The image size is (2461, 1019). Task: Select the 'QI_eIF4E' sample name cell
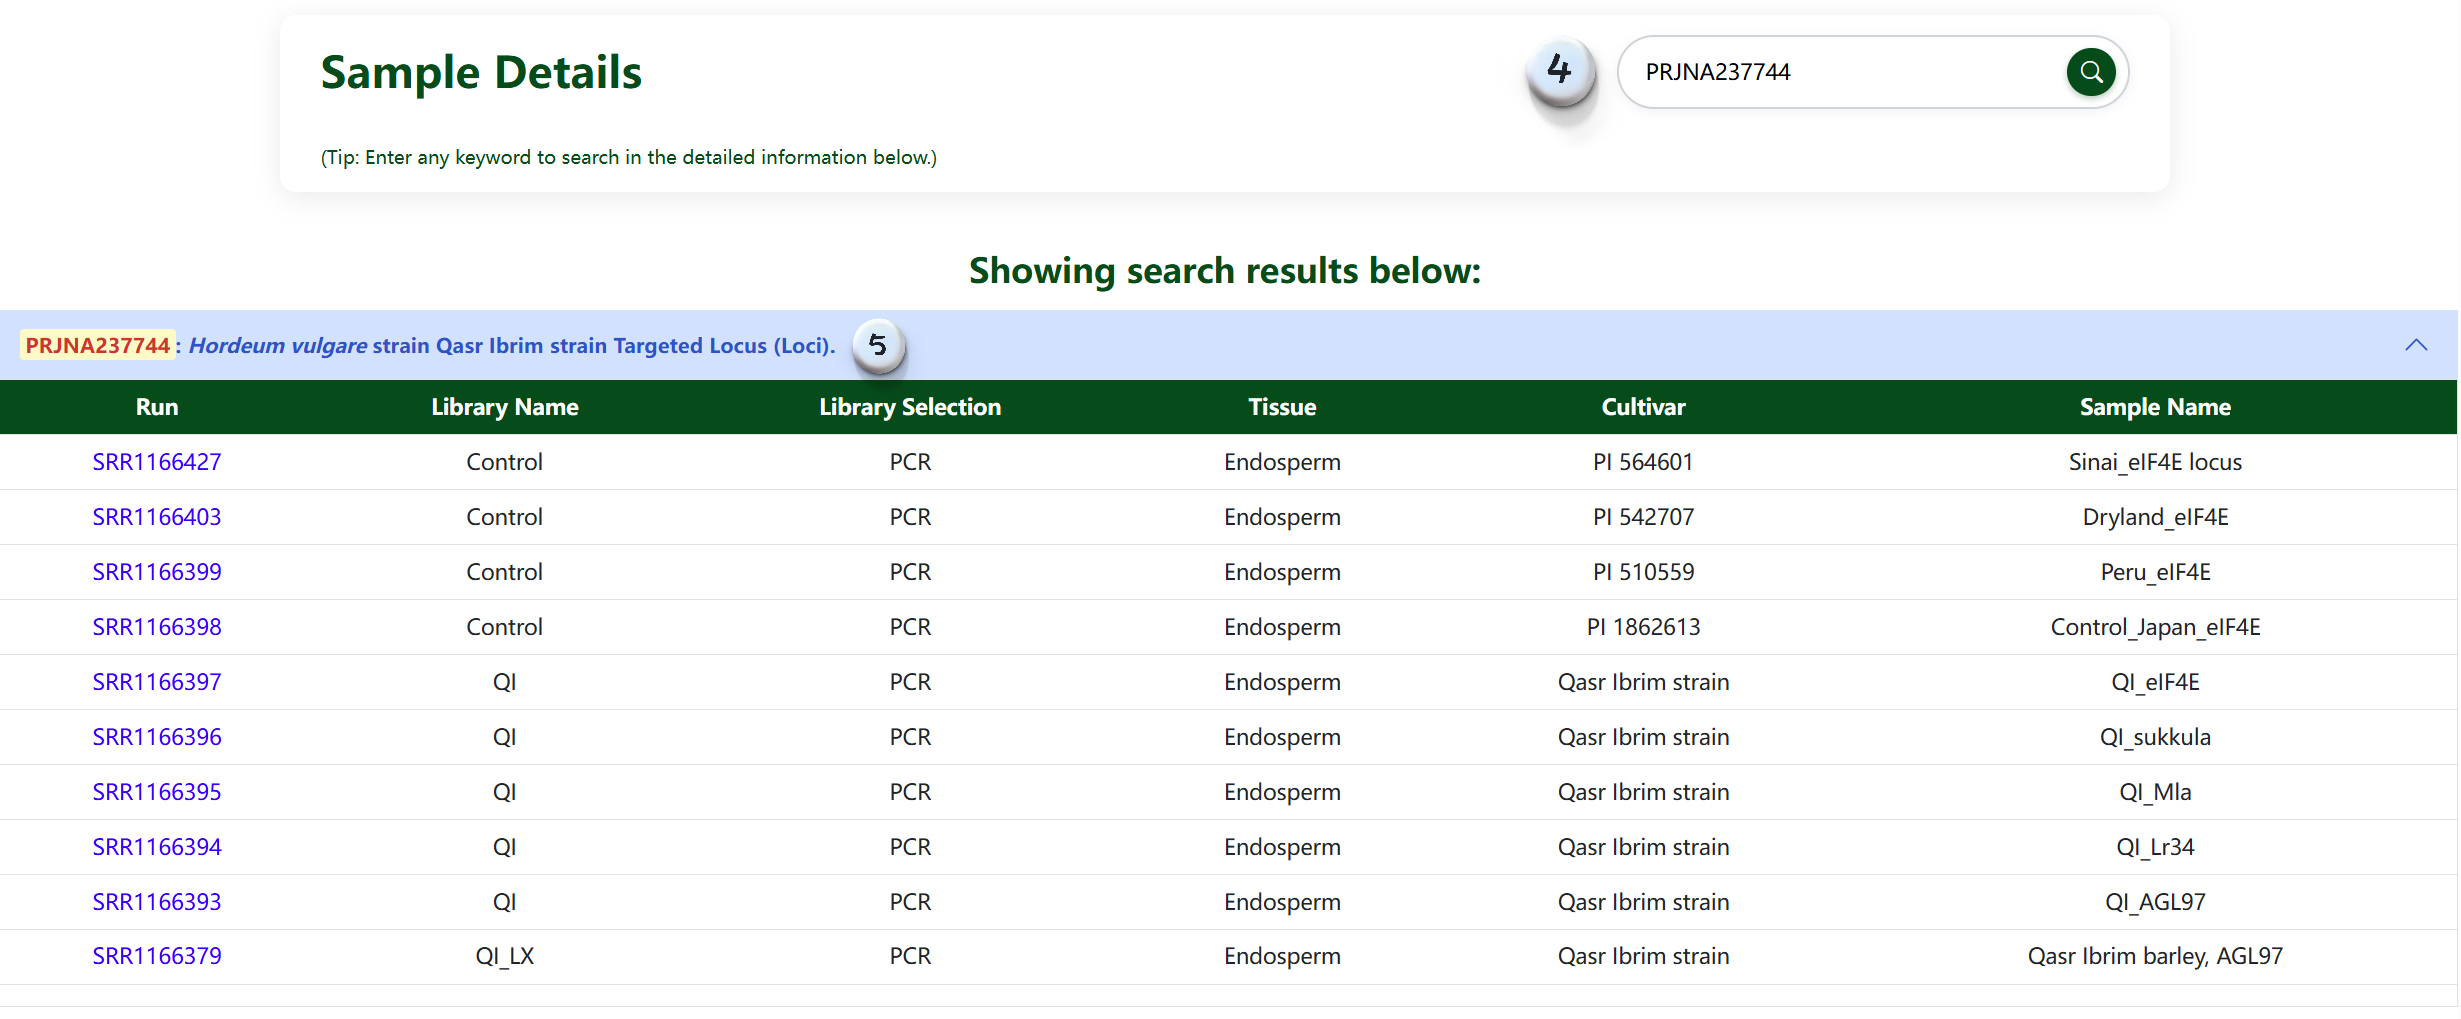coord(2155,682)
